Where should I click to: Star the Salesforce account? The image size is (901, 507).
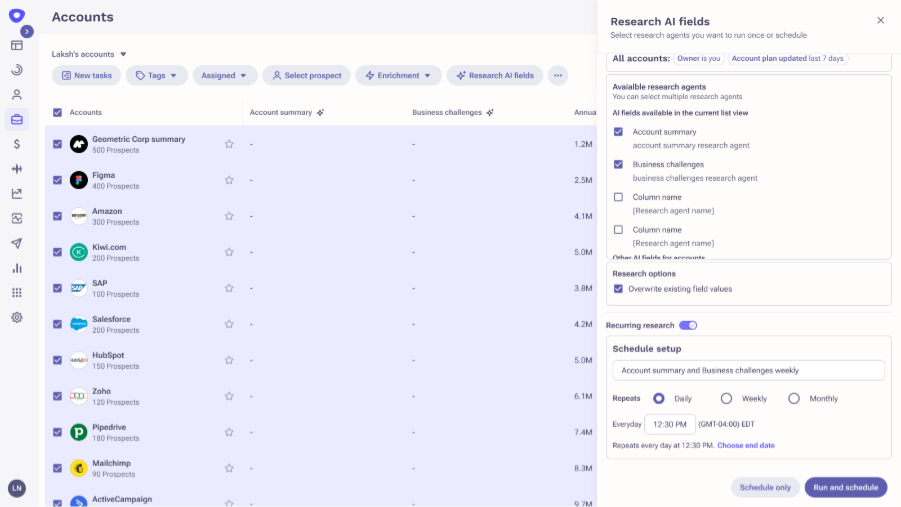tap(229, 324)
